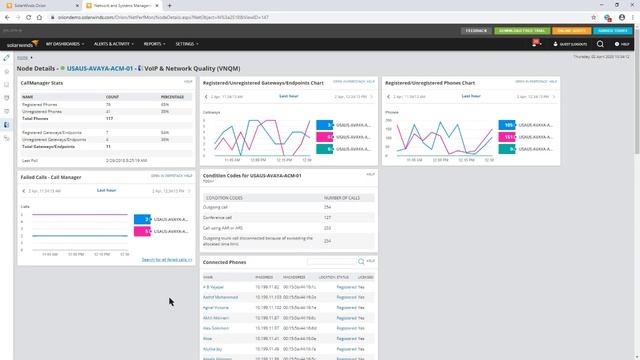Go to next time period in Phones chart
640x360 pixels.
coord(554,97)
